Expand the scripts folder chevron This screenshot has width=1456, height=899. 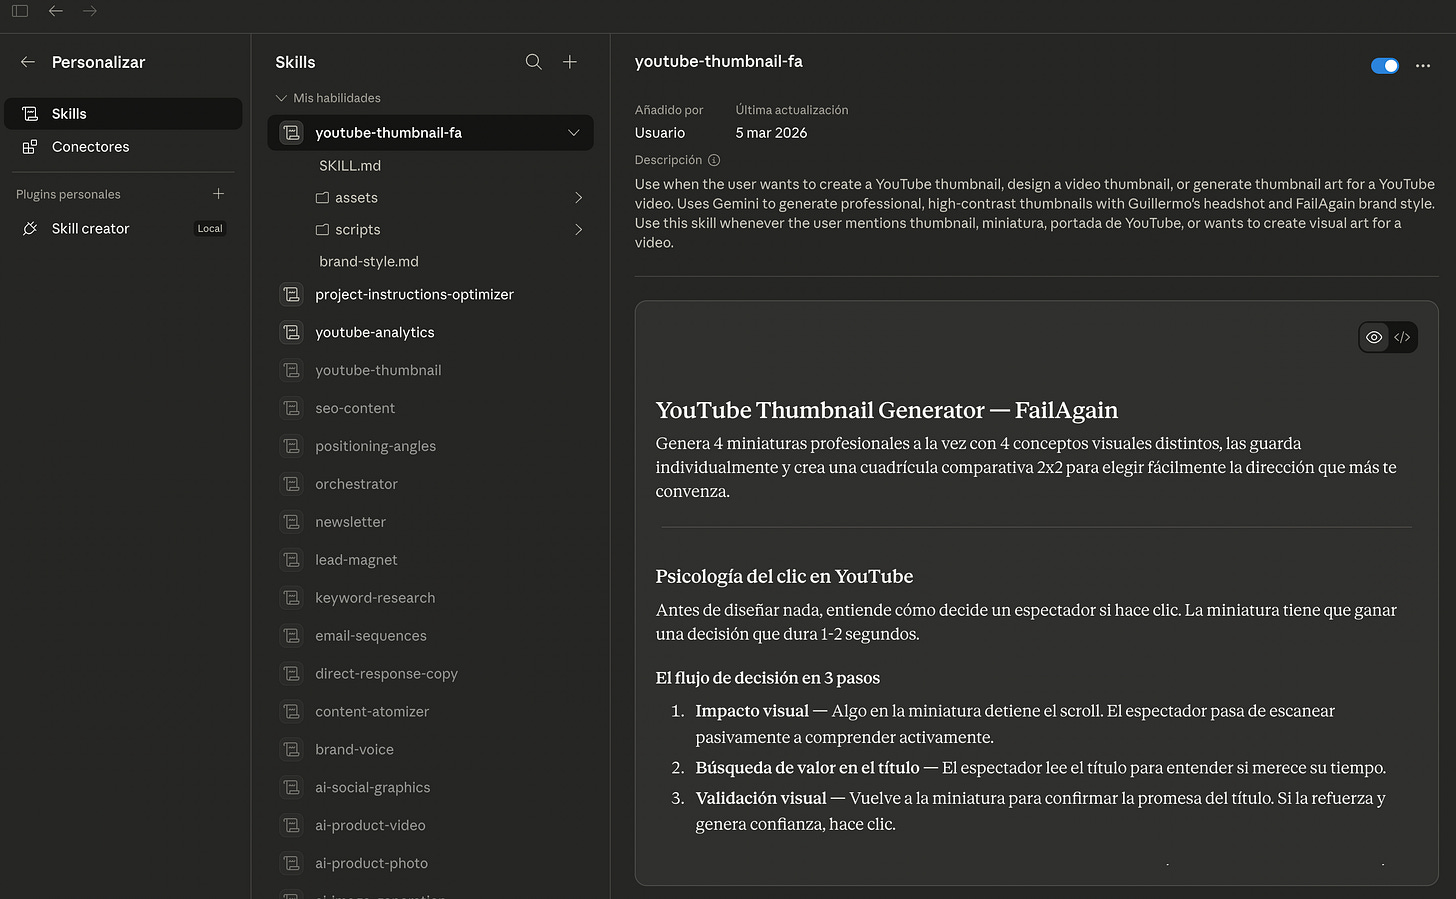pos(578,230)
